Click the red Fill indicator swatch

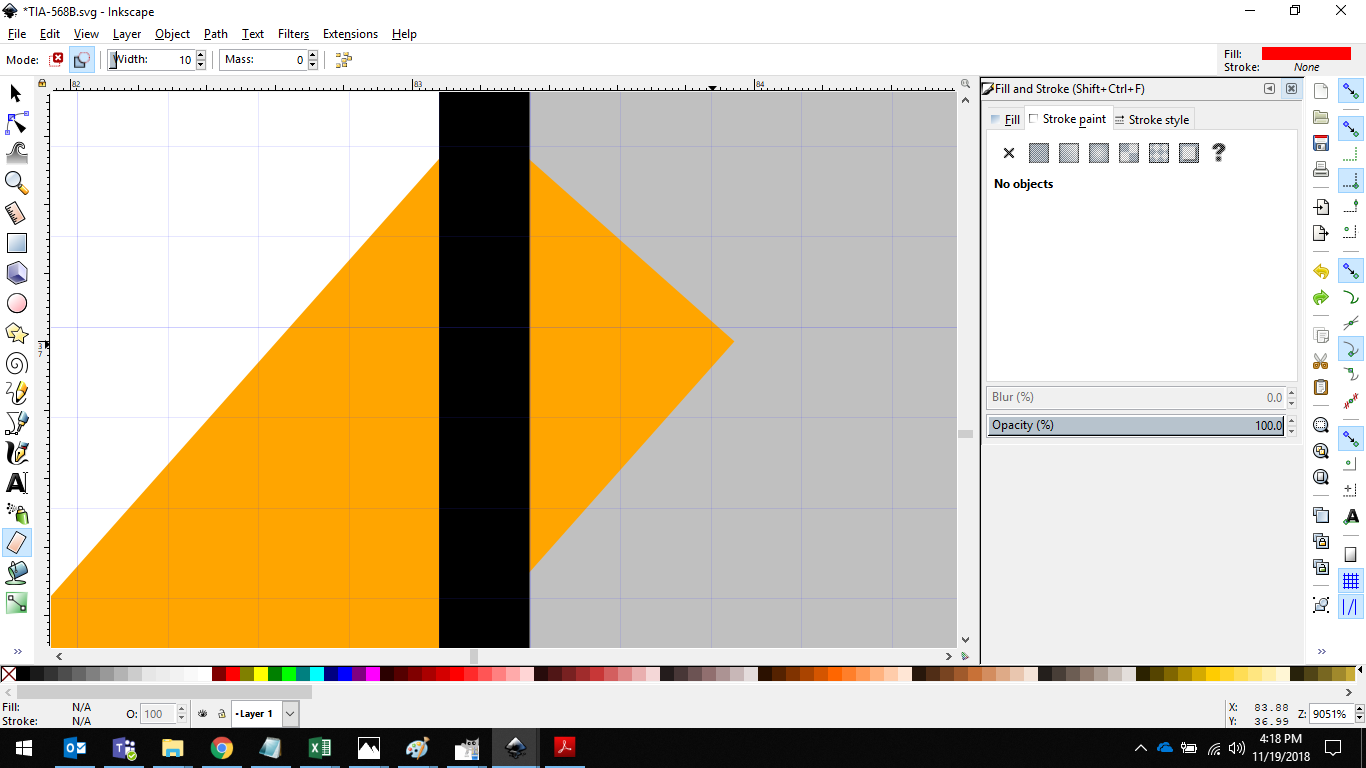[1306, 53]
